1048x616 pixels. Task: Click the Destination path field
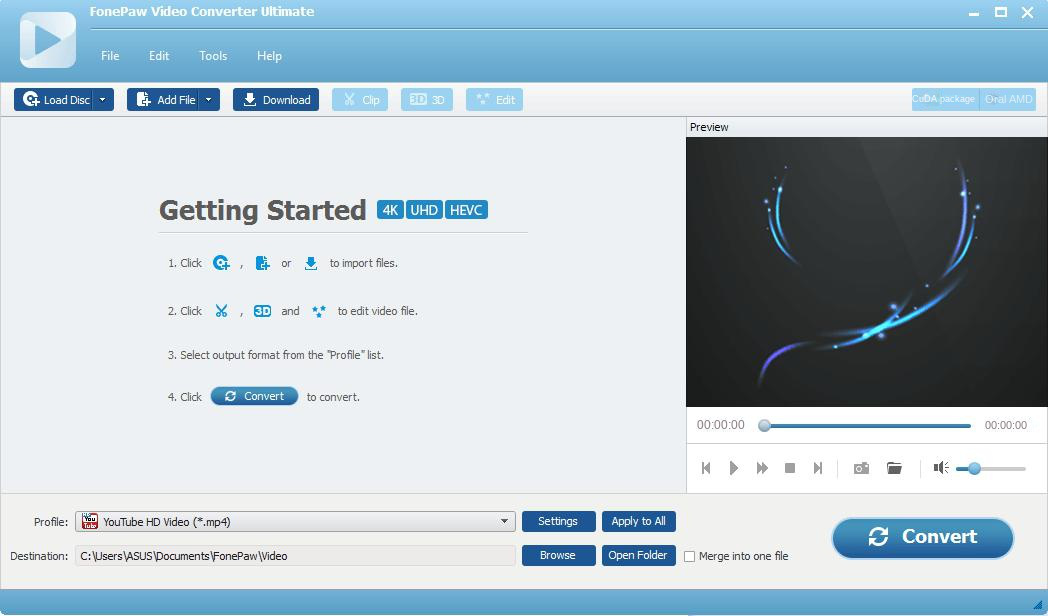click(x=295, y=556)
